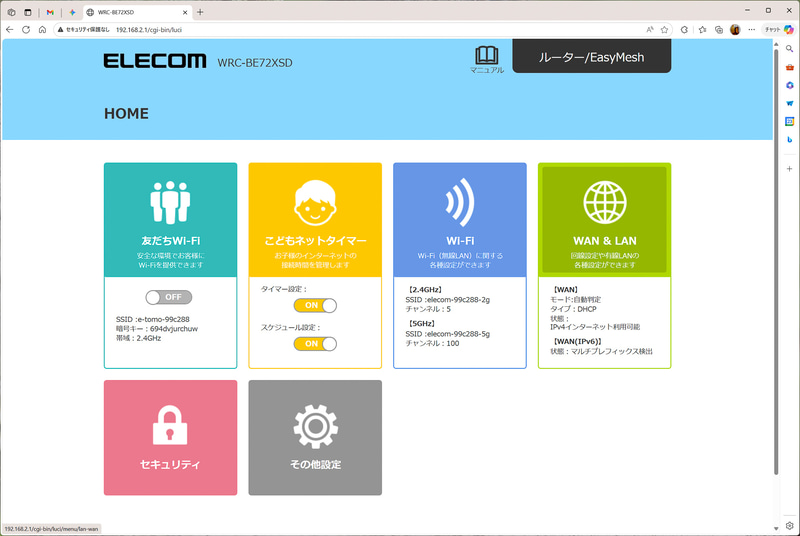Reload the page with refresh icon
This screenshot has width=800, height=536.
26,30
